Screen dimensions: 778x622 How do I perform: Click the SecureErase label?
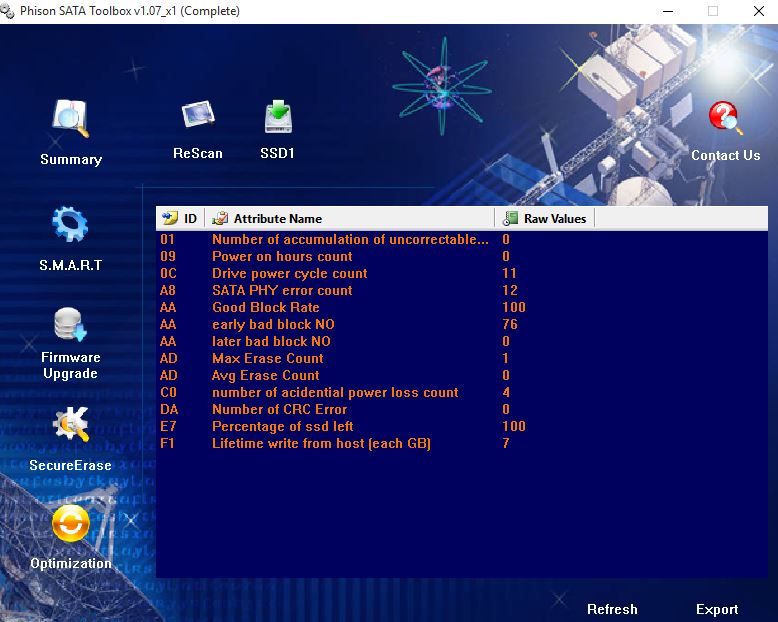pos(70,465)
